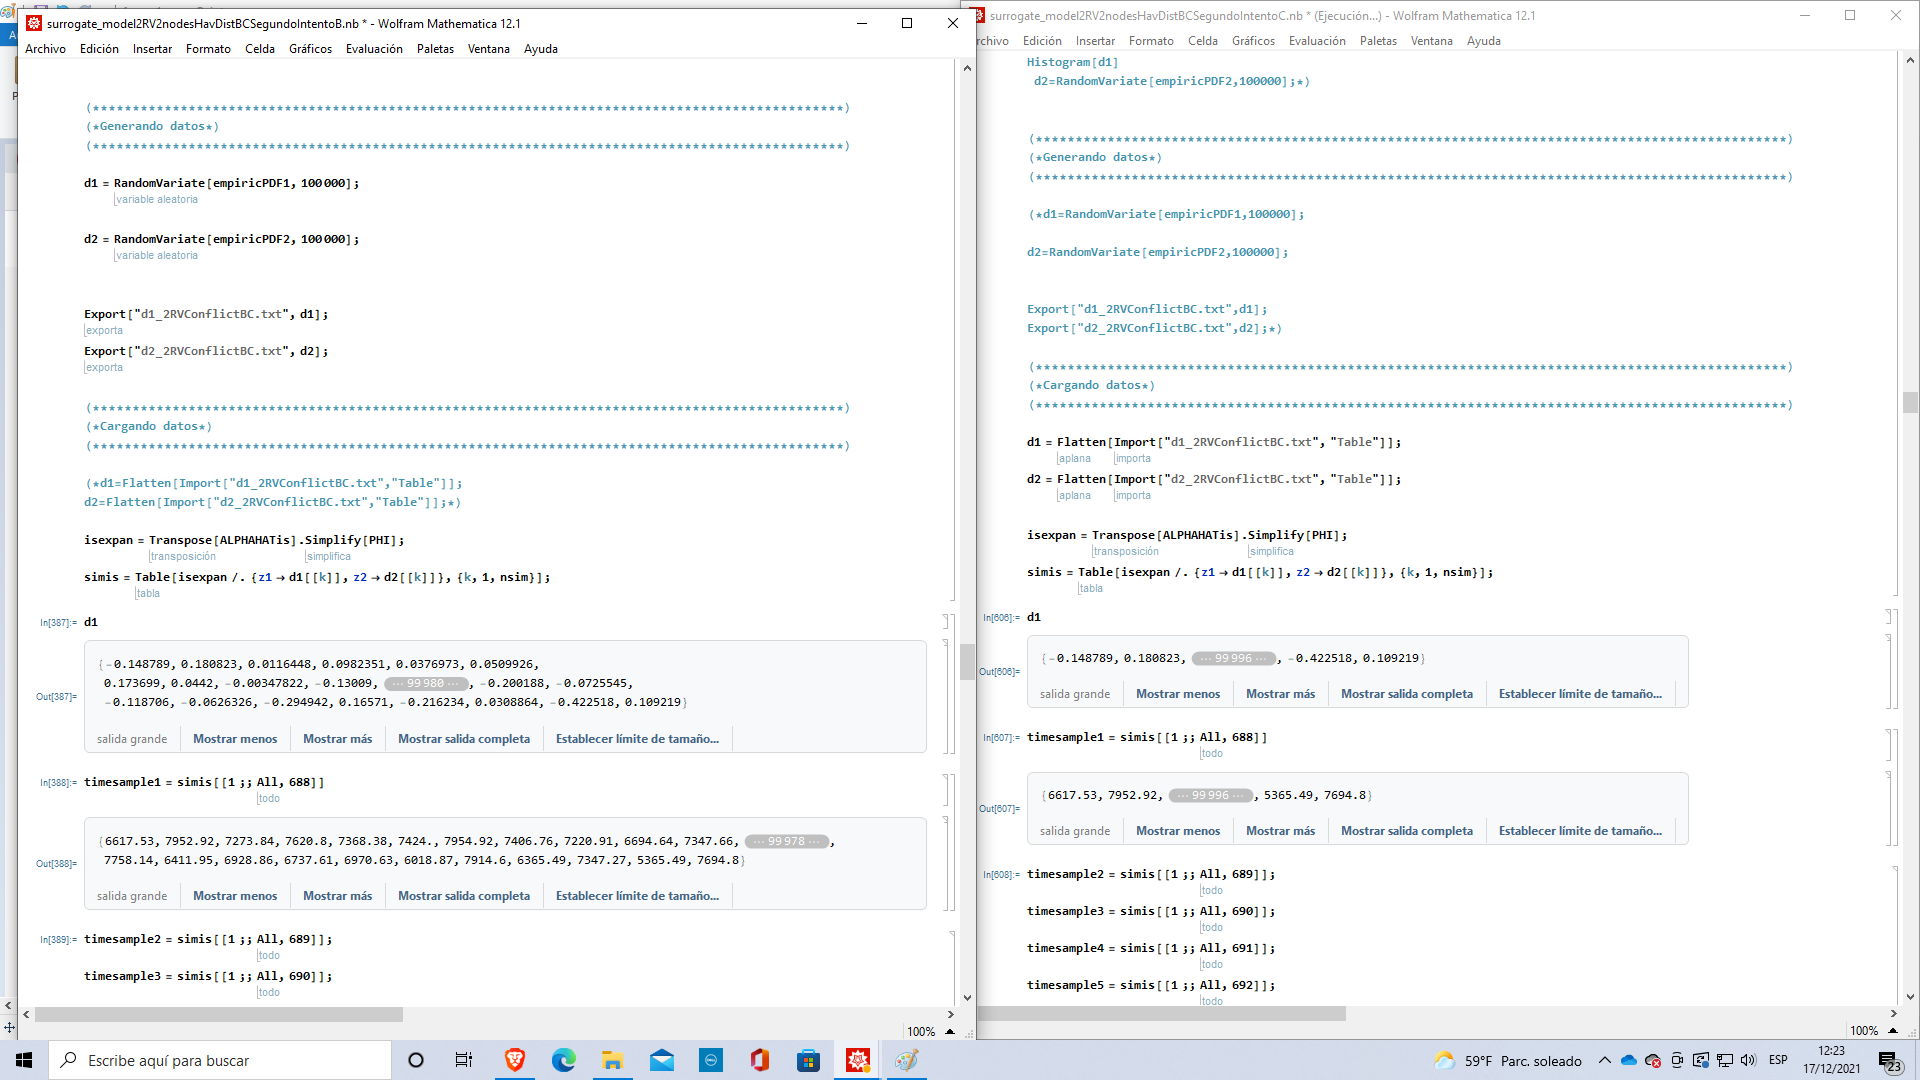Click 'Establecer límite de tamaño...' under Out[606]
This screenshot has height=1080, width=1920.
pos(1580,694)
